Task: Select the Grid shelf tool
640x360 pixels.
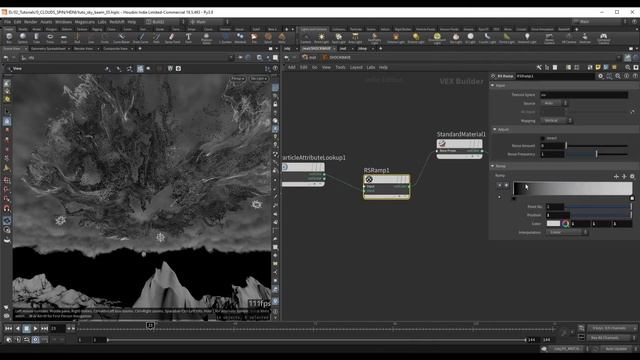Action: (x=64, y=38)
